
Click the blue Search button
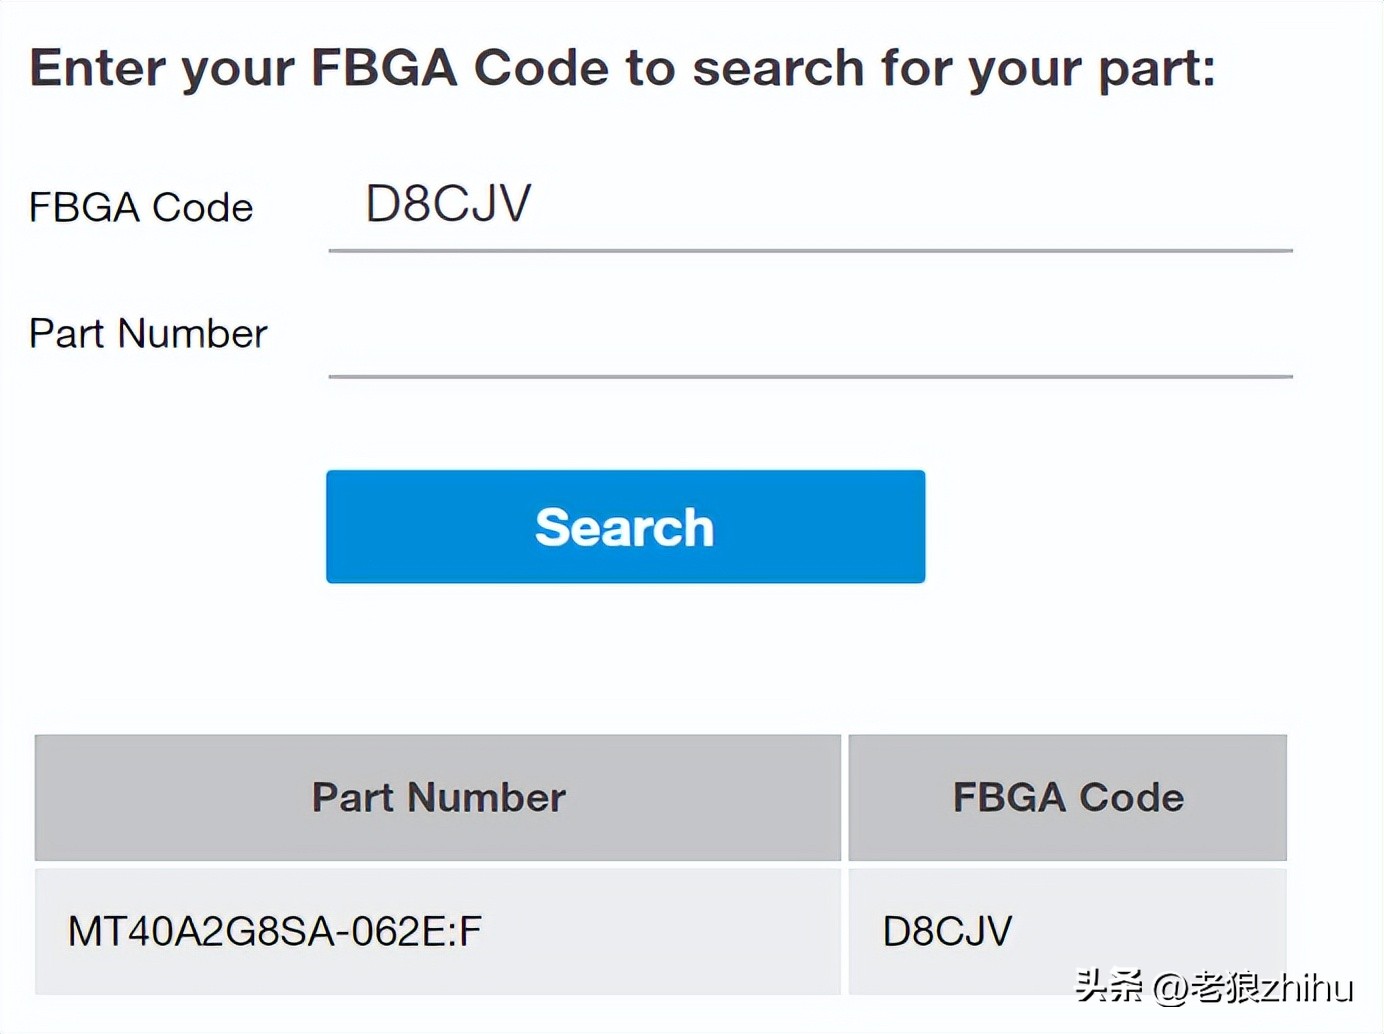[625, 526]
